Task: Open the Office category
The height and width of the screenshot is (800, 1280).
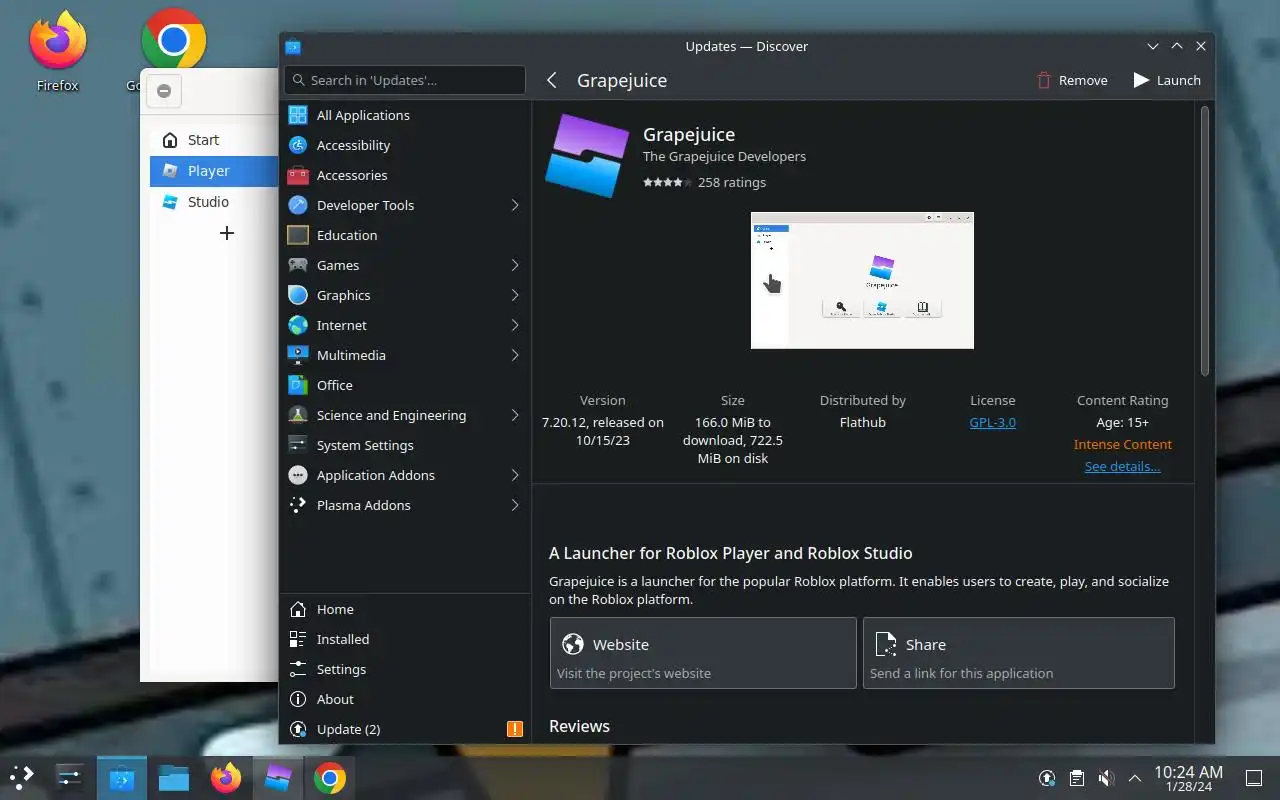Action: 405,385
